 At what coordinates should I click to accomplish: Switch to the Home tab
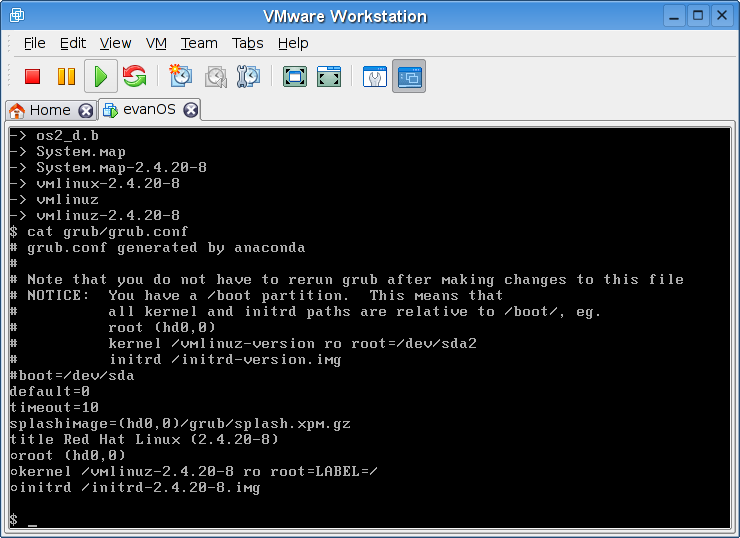click(x=42, y=110)
